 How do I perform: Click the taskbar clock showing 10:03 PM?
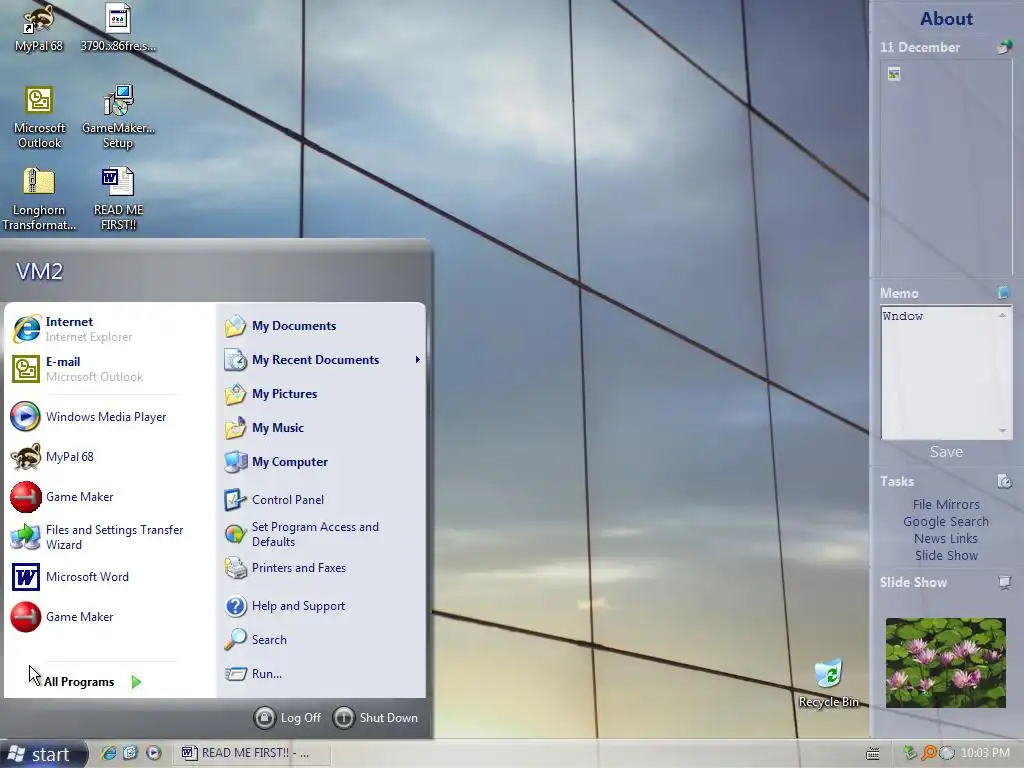click(985, 753)
